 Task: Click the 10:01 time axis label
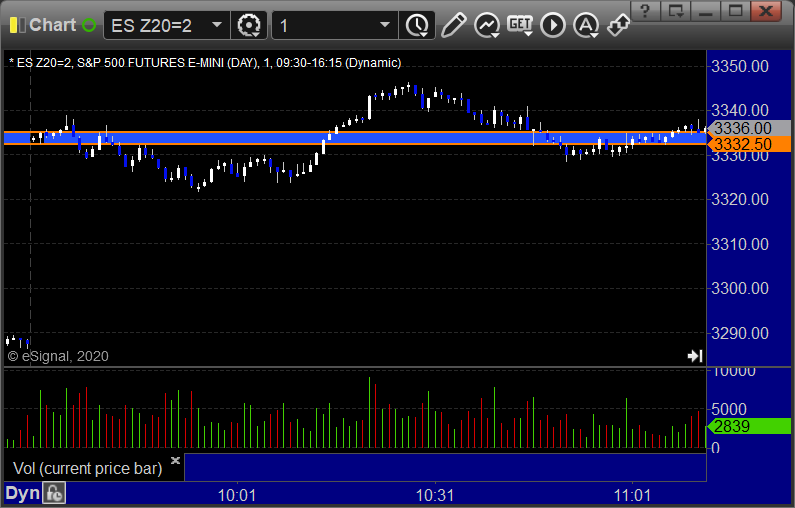tap(237, 495)
